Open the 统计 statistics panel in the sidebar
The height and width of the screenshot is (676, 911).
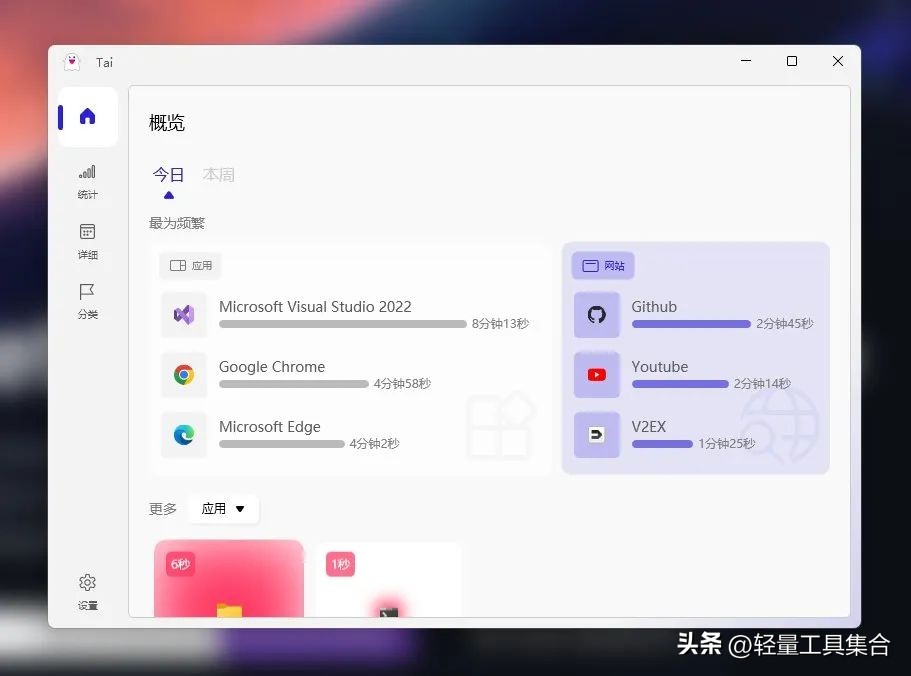[87, 182]
